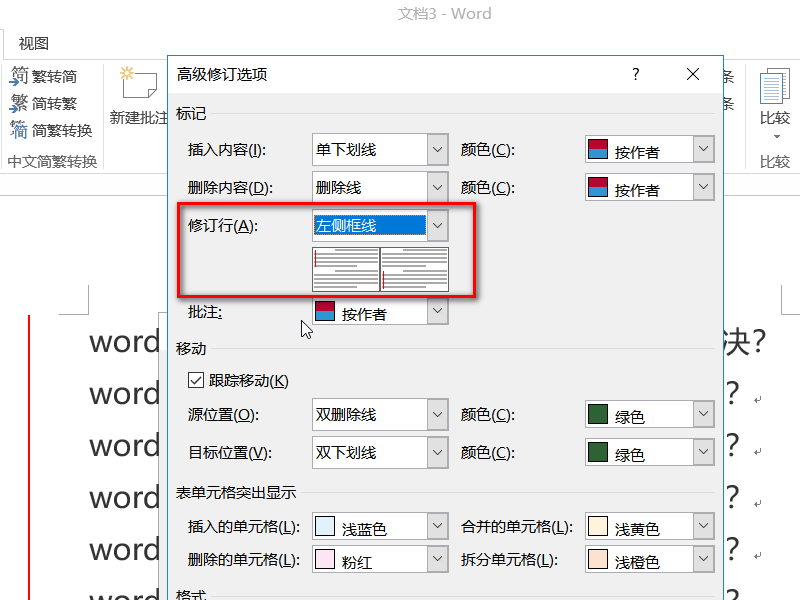Open 合并的单元格 浅黄色 dropdown
This screenshot has height=600, width=800.
tap(704, 526)
